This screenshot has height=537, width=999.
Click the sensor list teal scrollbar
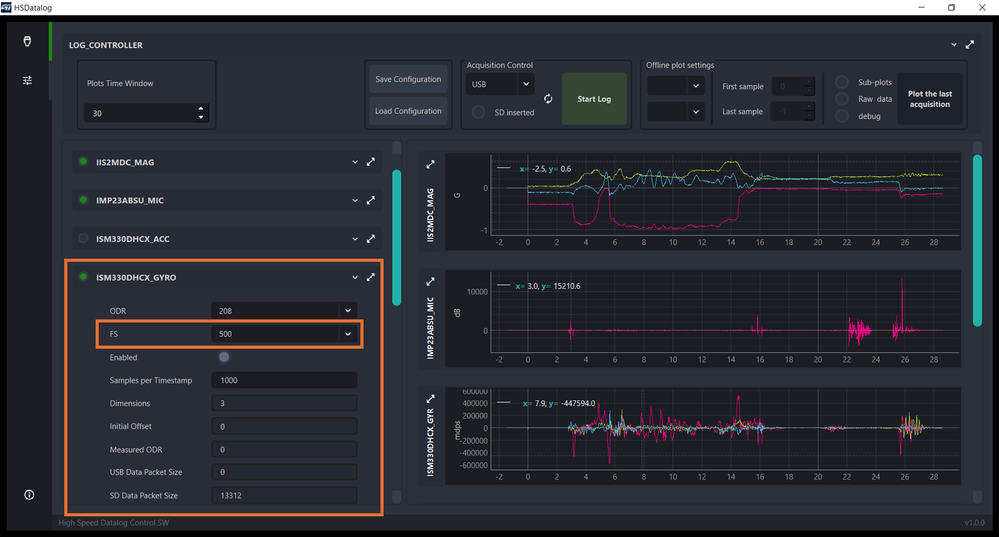pos(396,237)
